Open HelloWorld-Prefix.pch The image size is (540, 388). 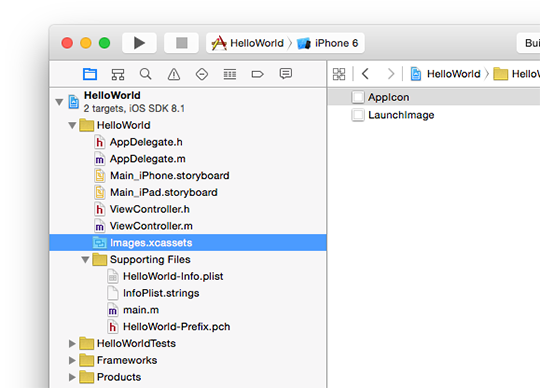(188, 327)
